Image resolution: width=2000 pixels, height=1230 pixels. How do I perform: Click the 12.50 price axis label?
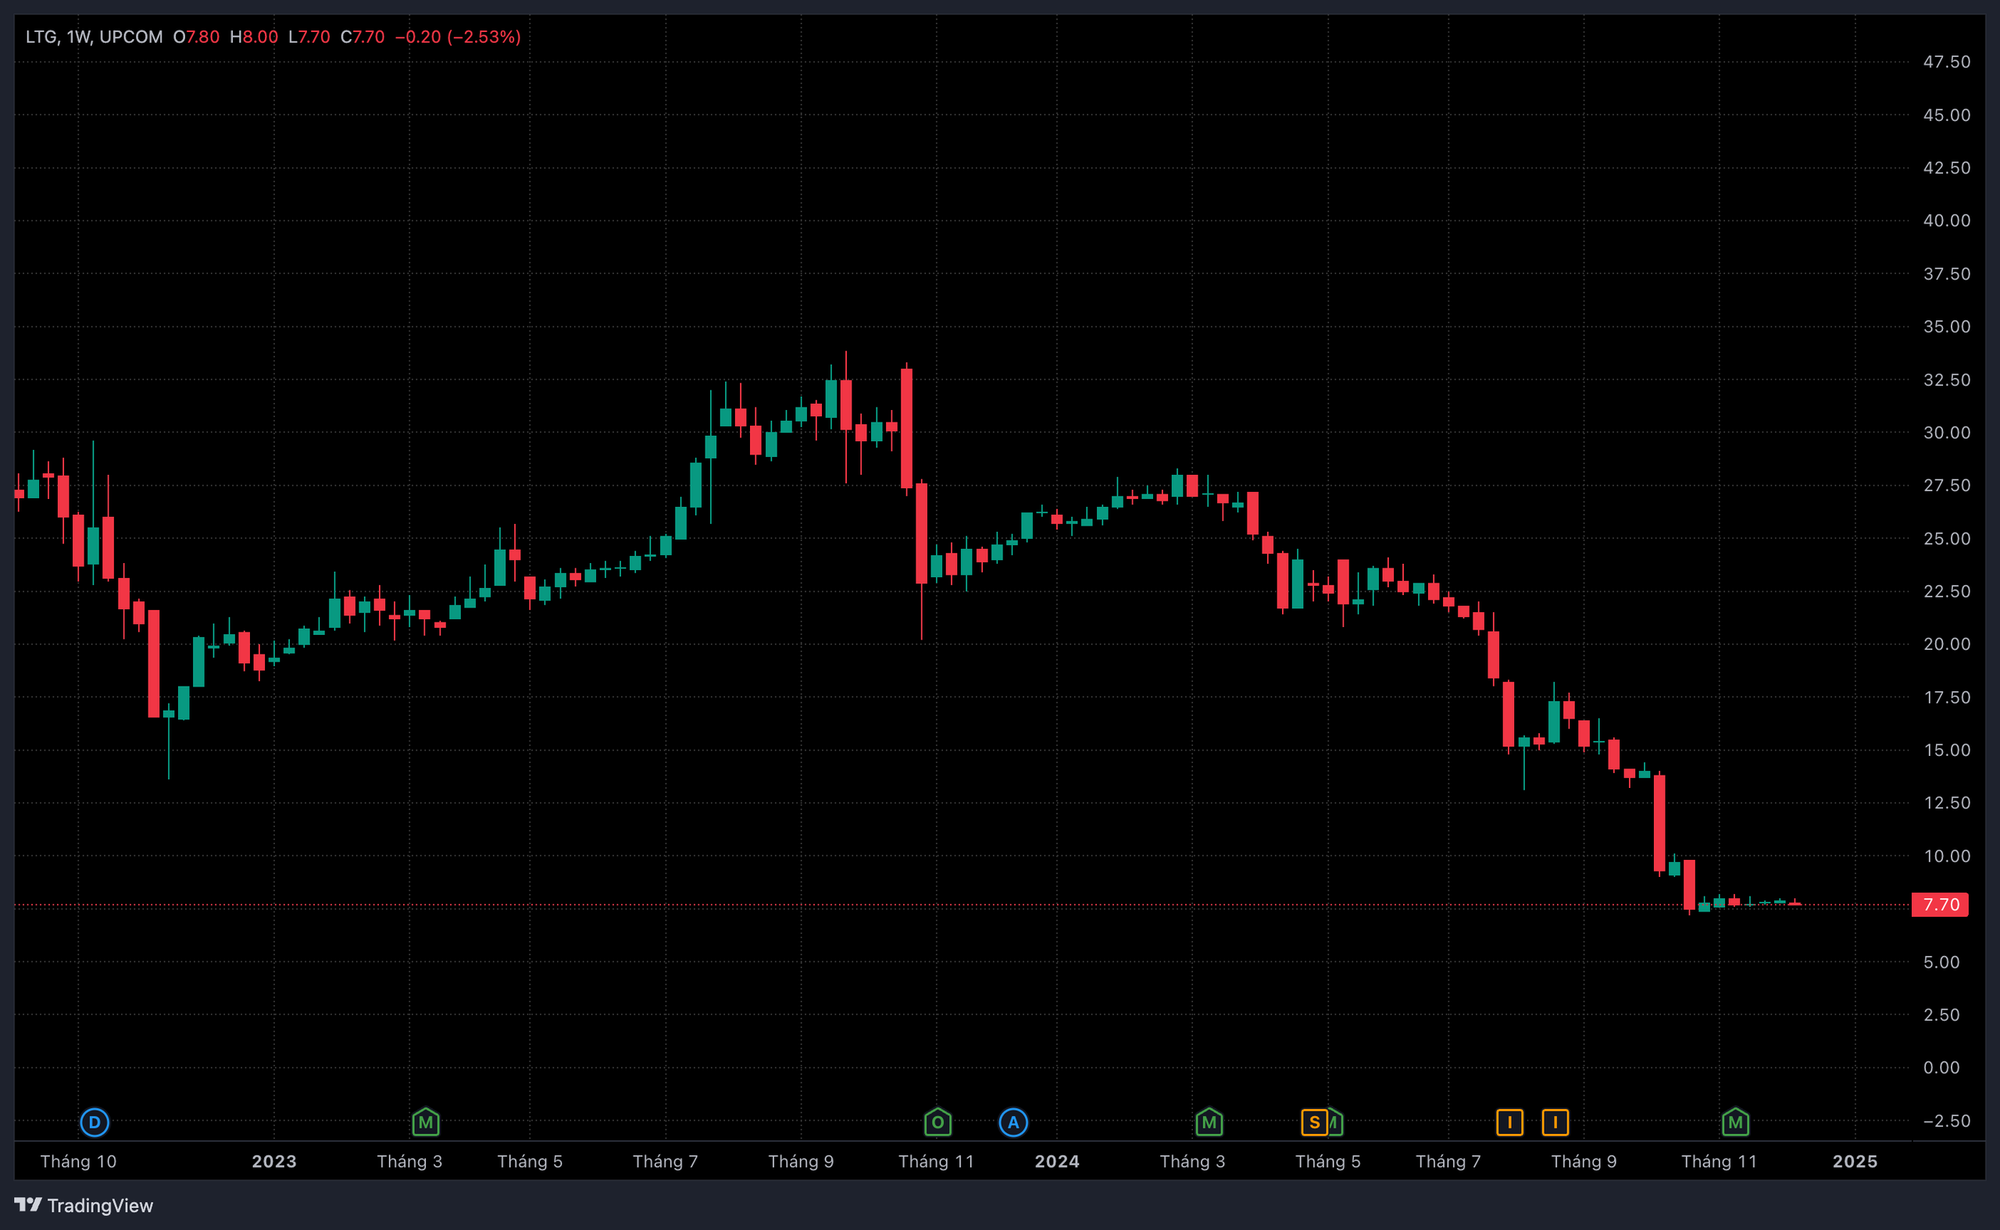click(1946, 803)
